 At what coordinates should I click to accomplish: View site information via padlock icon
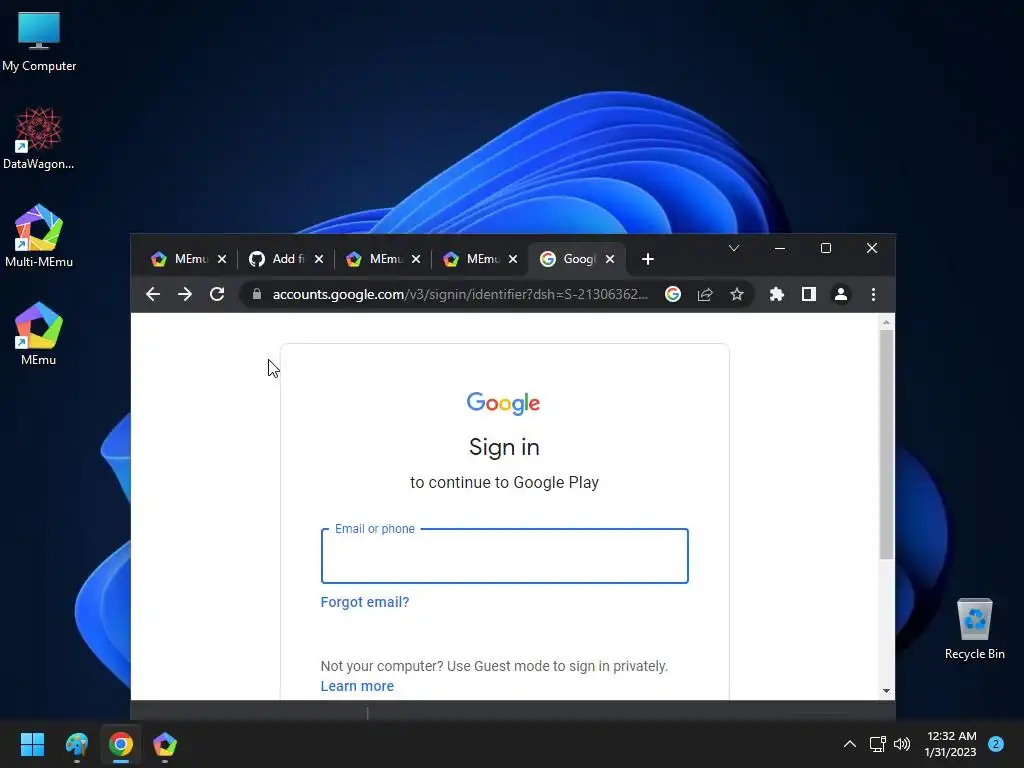257,295
